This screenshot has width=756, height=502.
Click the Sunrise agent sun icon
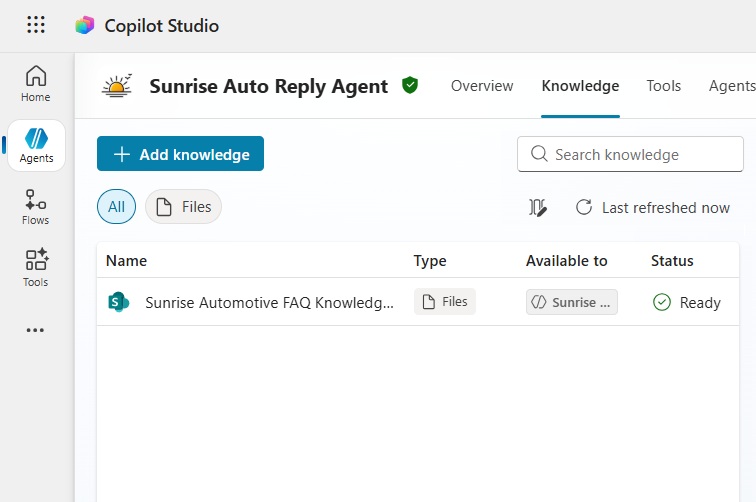click(x=117, y=86)
